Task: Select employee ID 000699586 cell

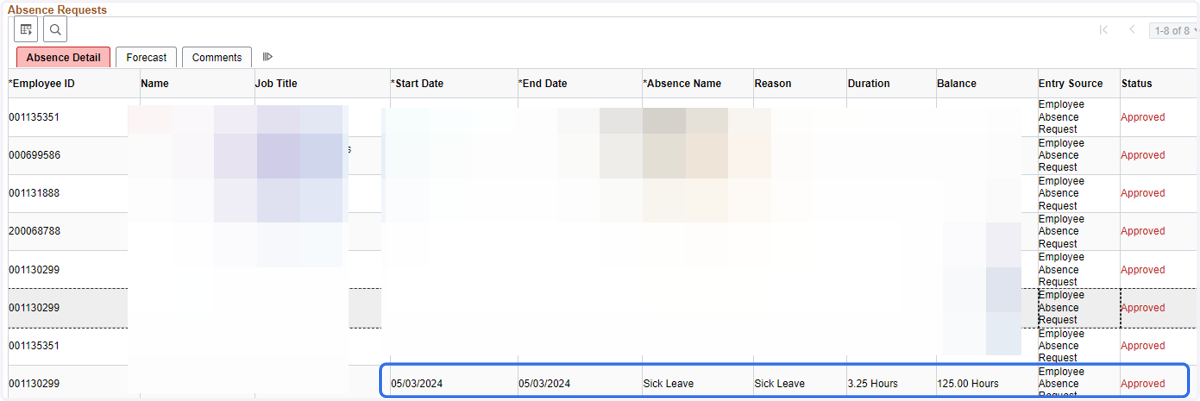Action: (34, 155)
